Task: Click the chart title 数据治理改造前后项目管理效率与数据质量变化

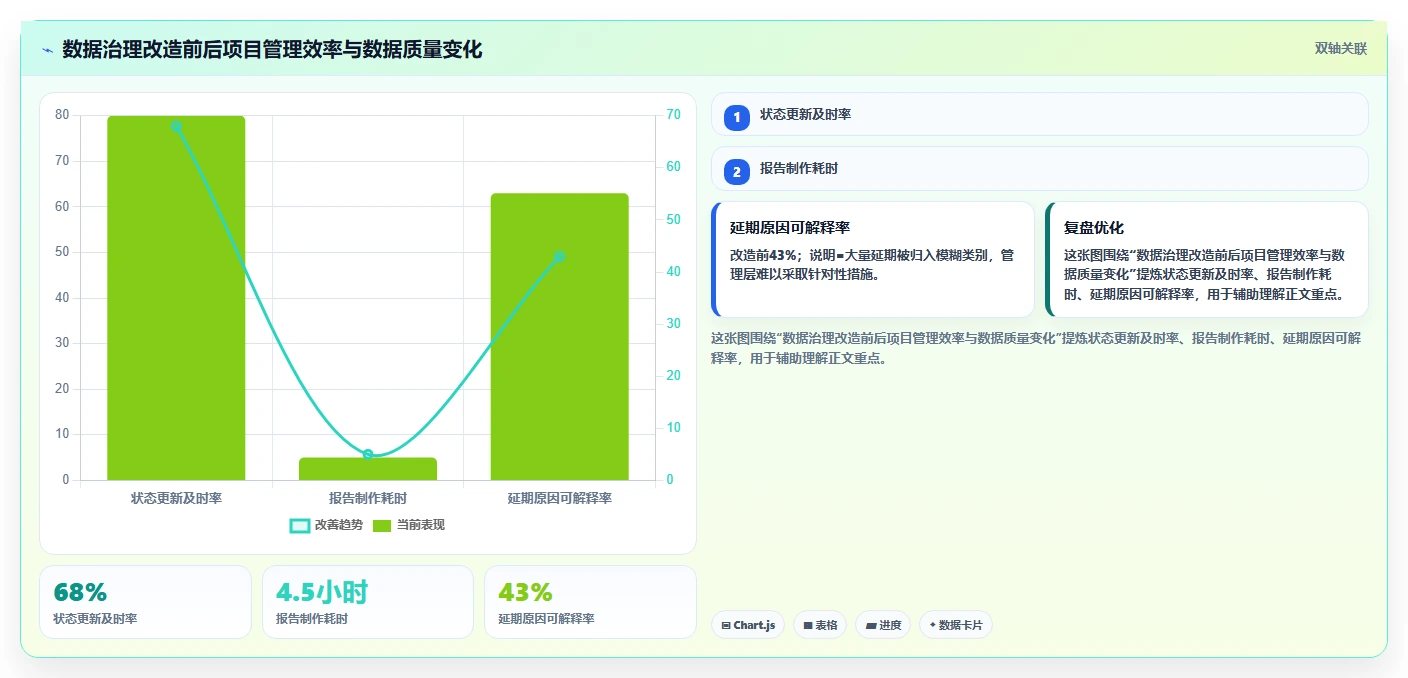Action: pyautogui.click(x=272, y=49)
